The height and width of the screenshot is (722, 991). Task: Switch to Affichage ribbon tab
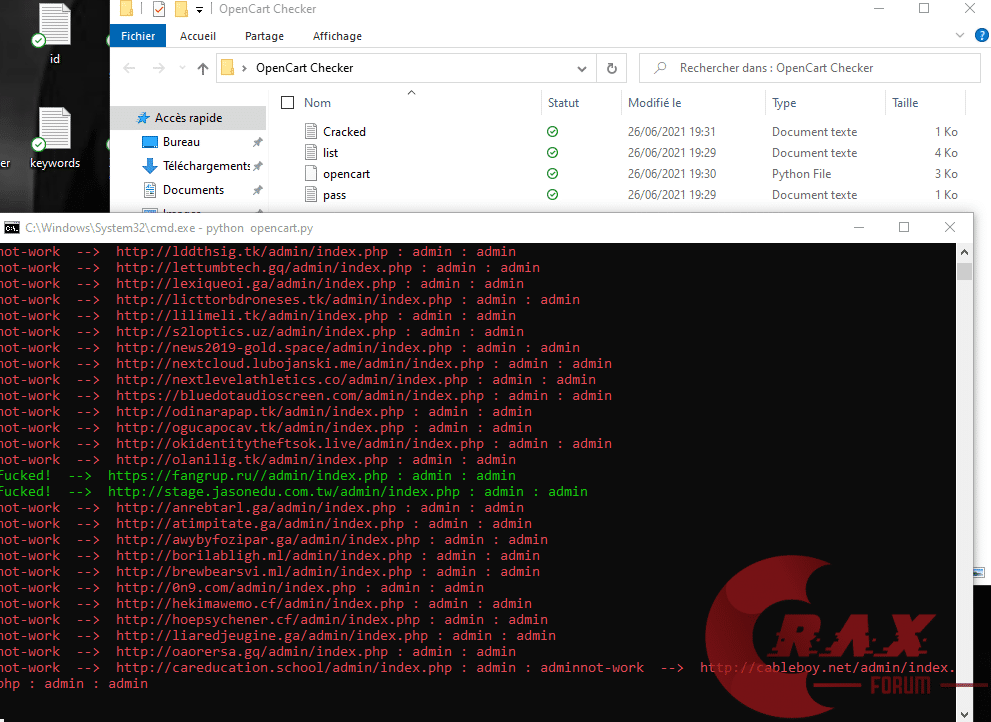point(337,36)
